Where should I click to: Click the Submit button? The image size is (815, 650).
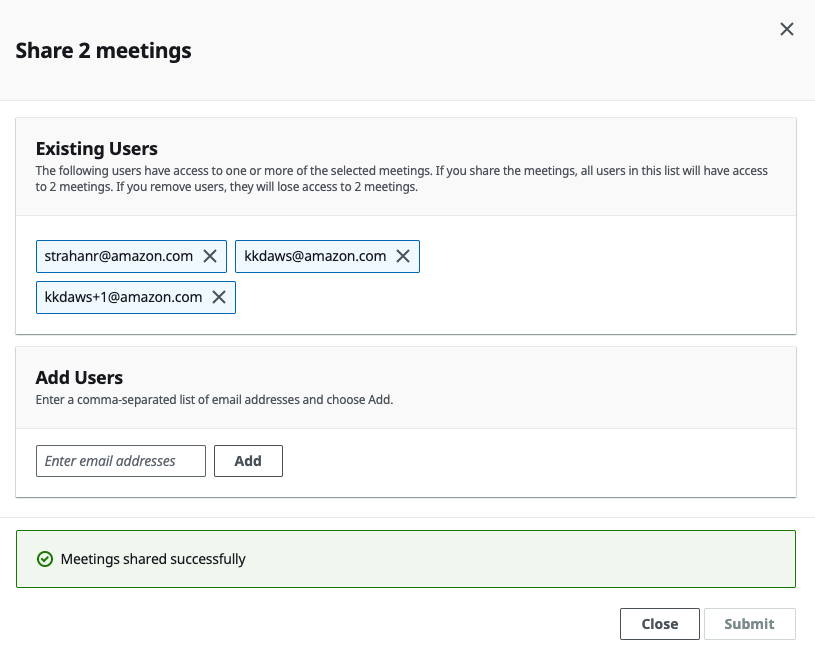749,624
